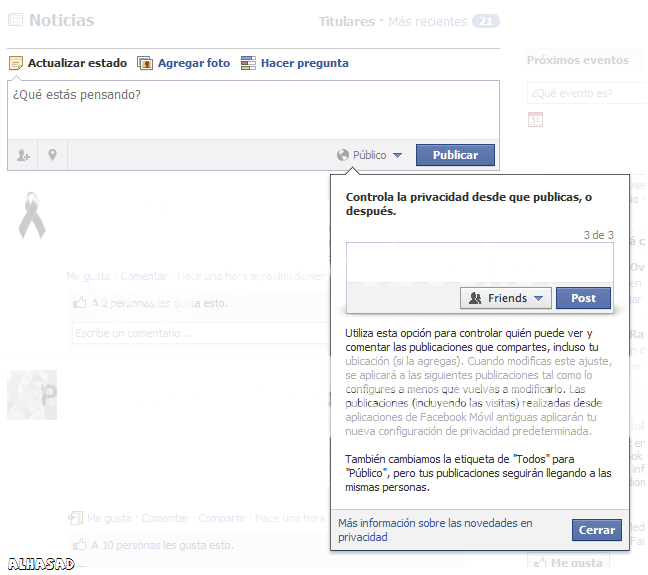The image size is (648, 575).
Task: Open the Friends audience dropdown in the tooltip
Action: tap(506, 298)
